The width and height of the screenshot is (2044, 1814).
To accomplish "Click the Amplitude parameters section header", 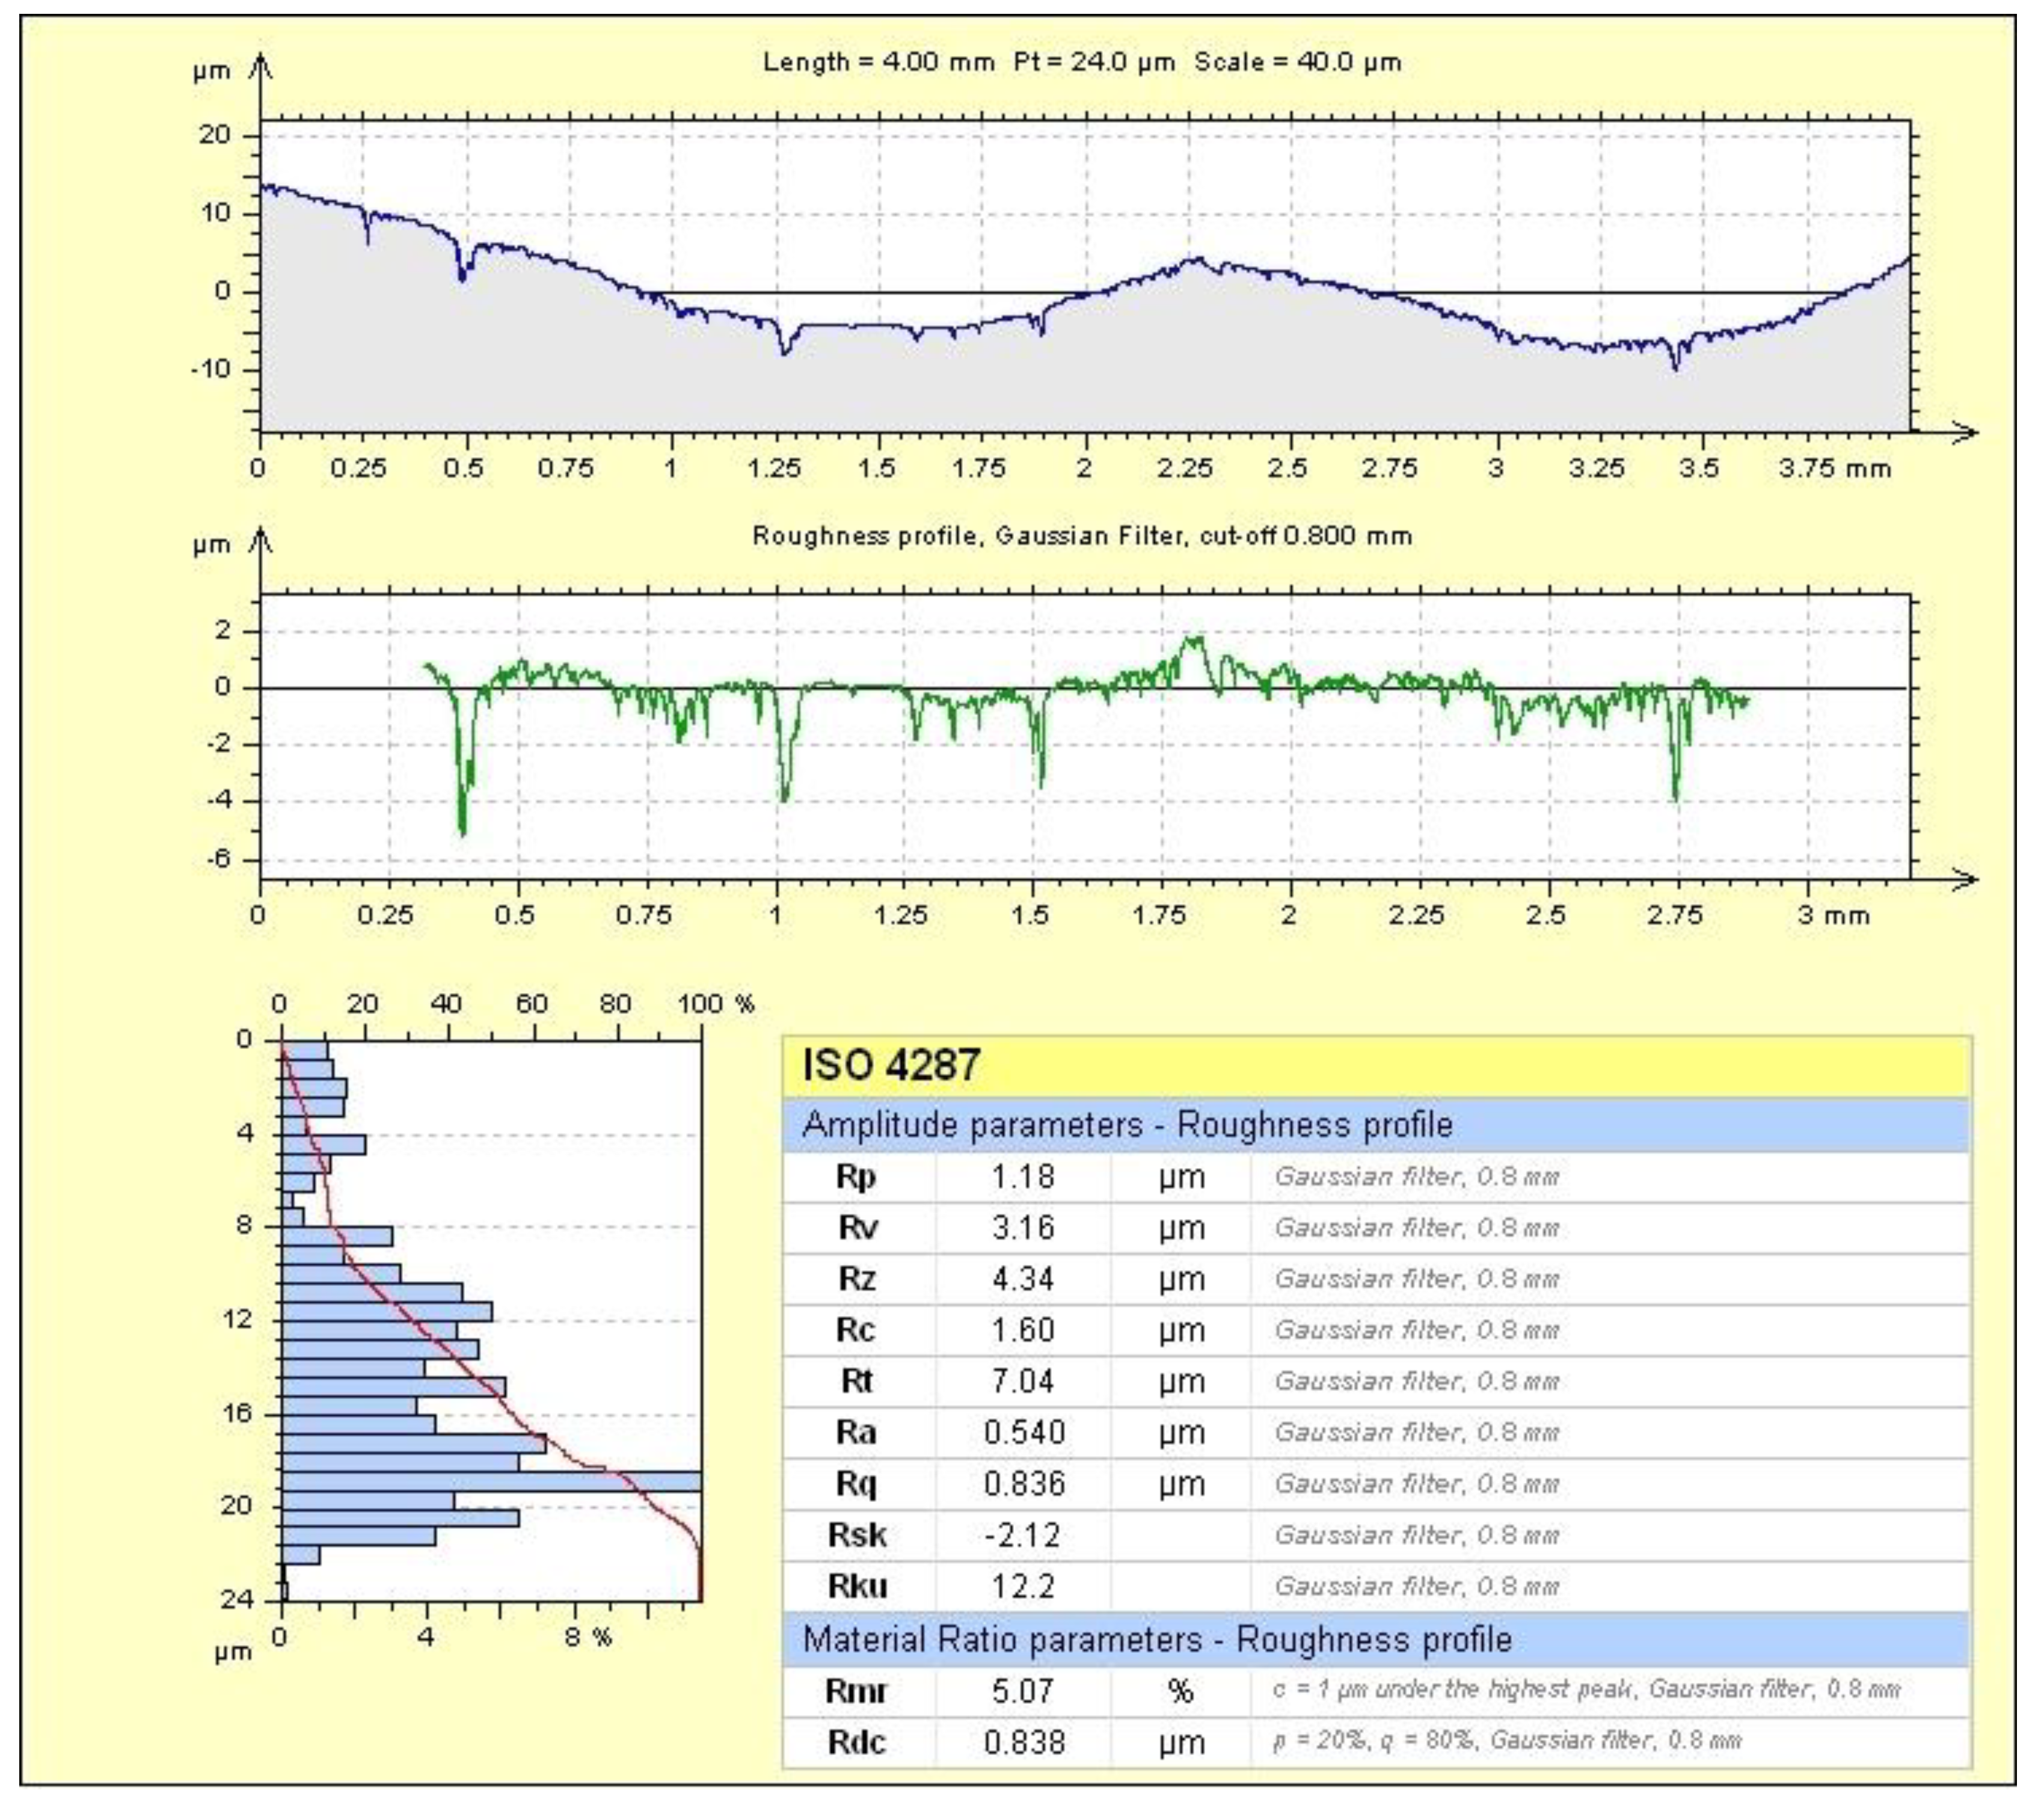I will (1127, 1125).
